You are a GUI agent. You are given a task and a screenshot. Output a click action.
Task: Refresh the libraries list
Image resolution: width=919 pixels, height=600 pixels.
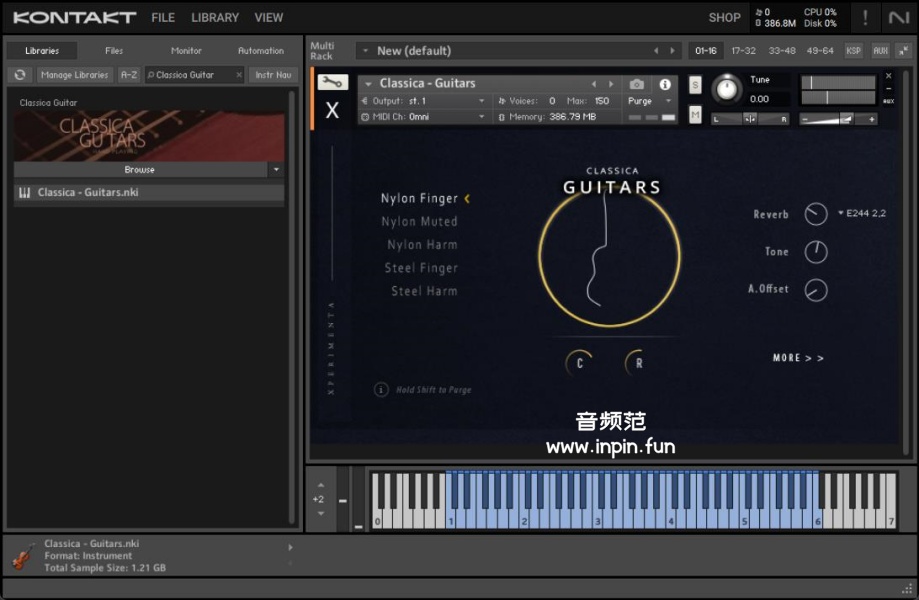click(20, 75)
